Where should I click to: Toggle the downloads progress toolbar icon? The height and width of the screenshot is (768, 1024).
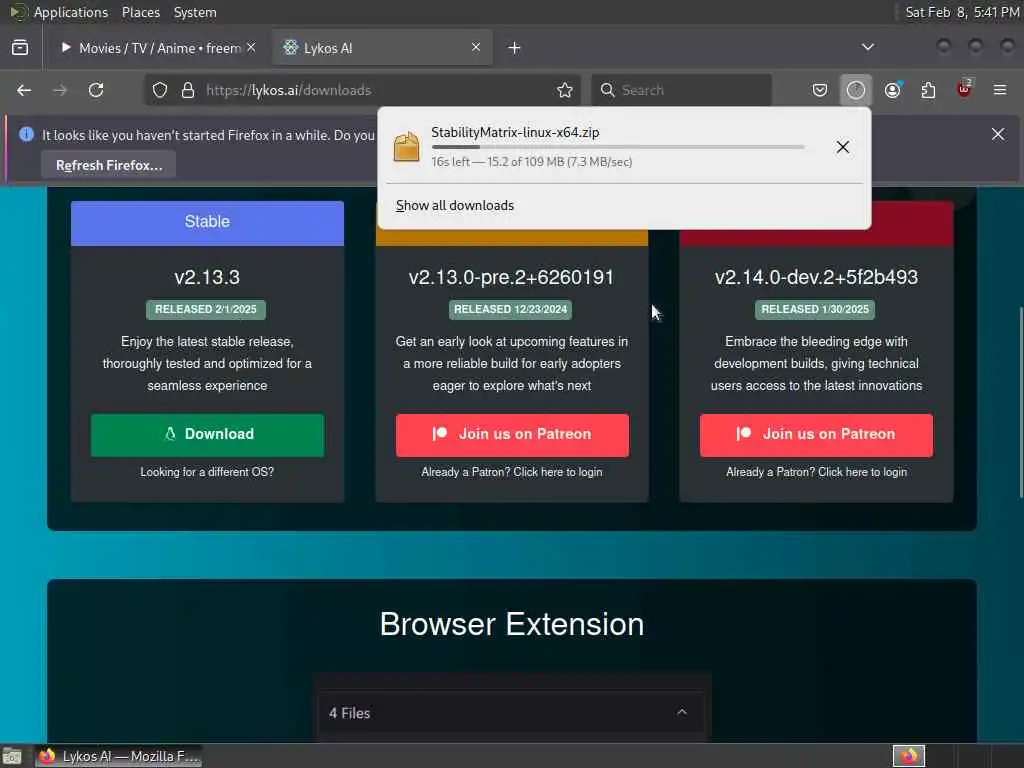coord(856,90)
